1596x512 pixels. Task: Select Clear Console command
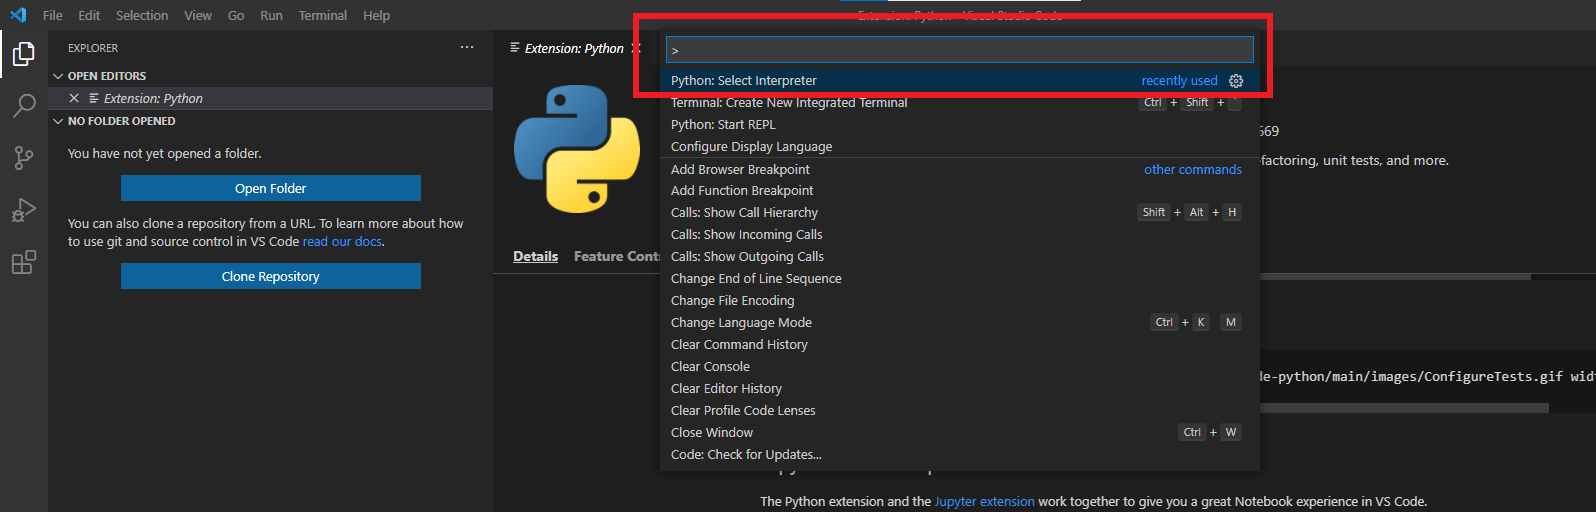click(x=960, y=366)
